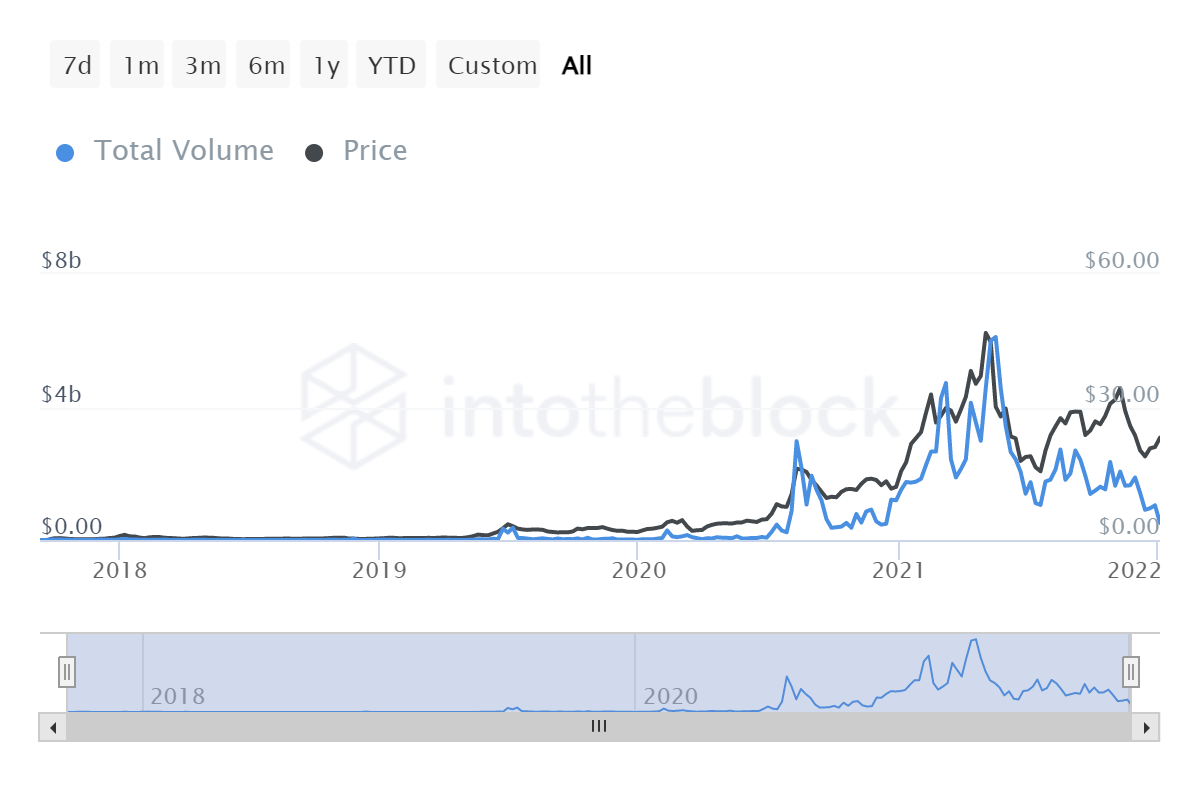Screen dimensions: 1200x800
Task: Select the YTD time range
Action: 390,64
